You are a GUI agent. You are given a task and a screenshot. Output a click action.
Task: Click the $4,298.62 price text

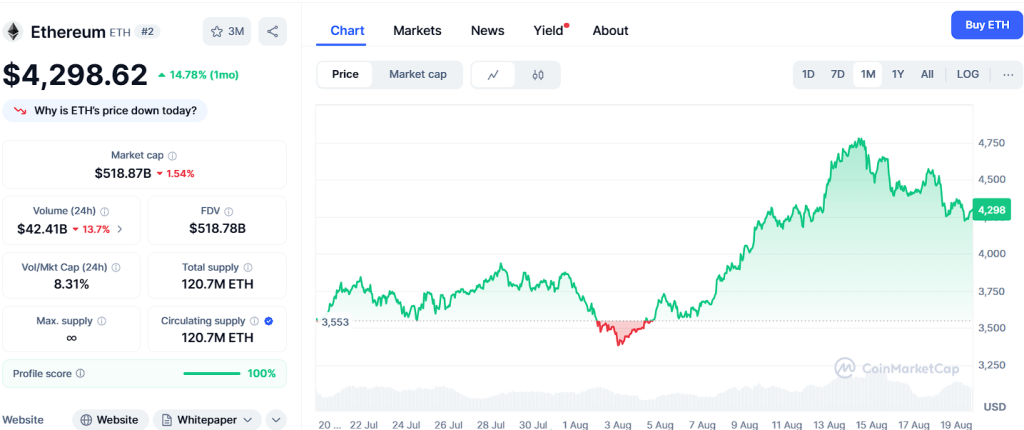point(75,74)
